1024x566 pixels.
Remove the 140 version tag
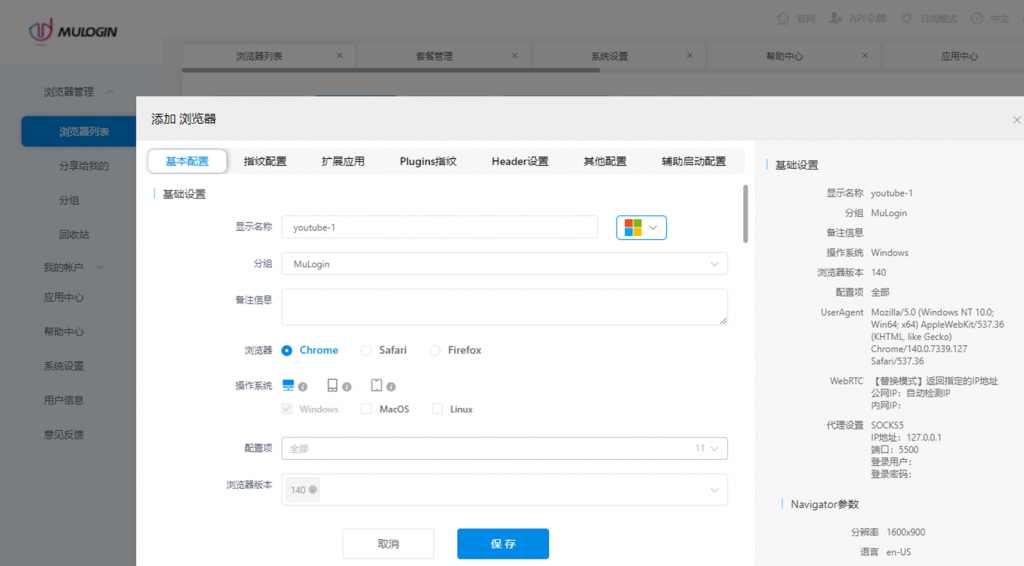tap(313, 490)
